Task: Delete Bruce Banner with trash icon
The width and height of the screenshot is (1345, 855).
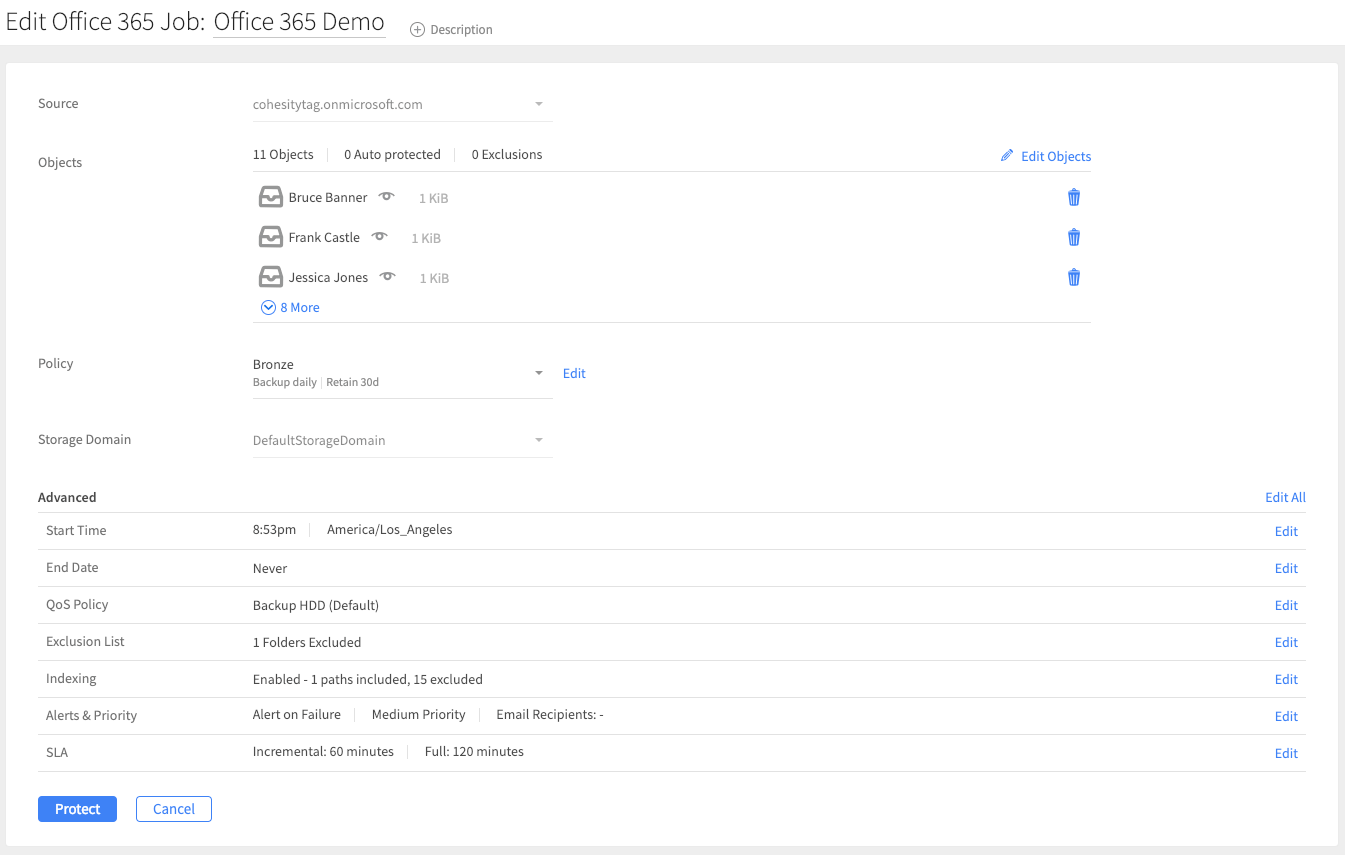Action: point(1074,197)
